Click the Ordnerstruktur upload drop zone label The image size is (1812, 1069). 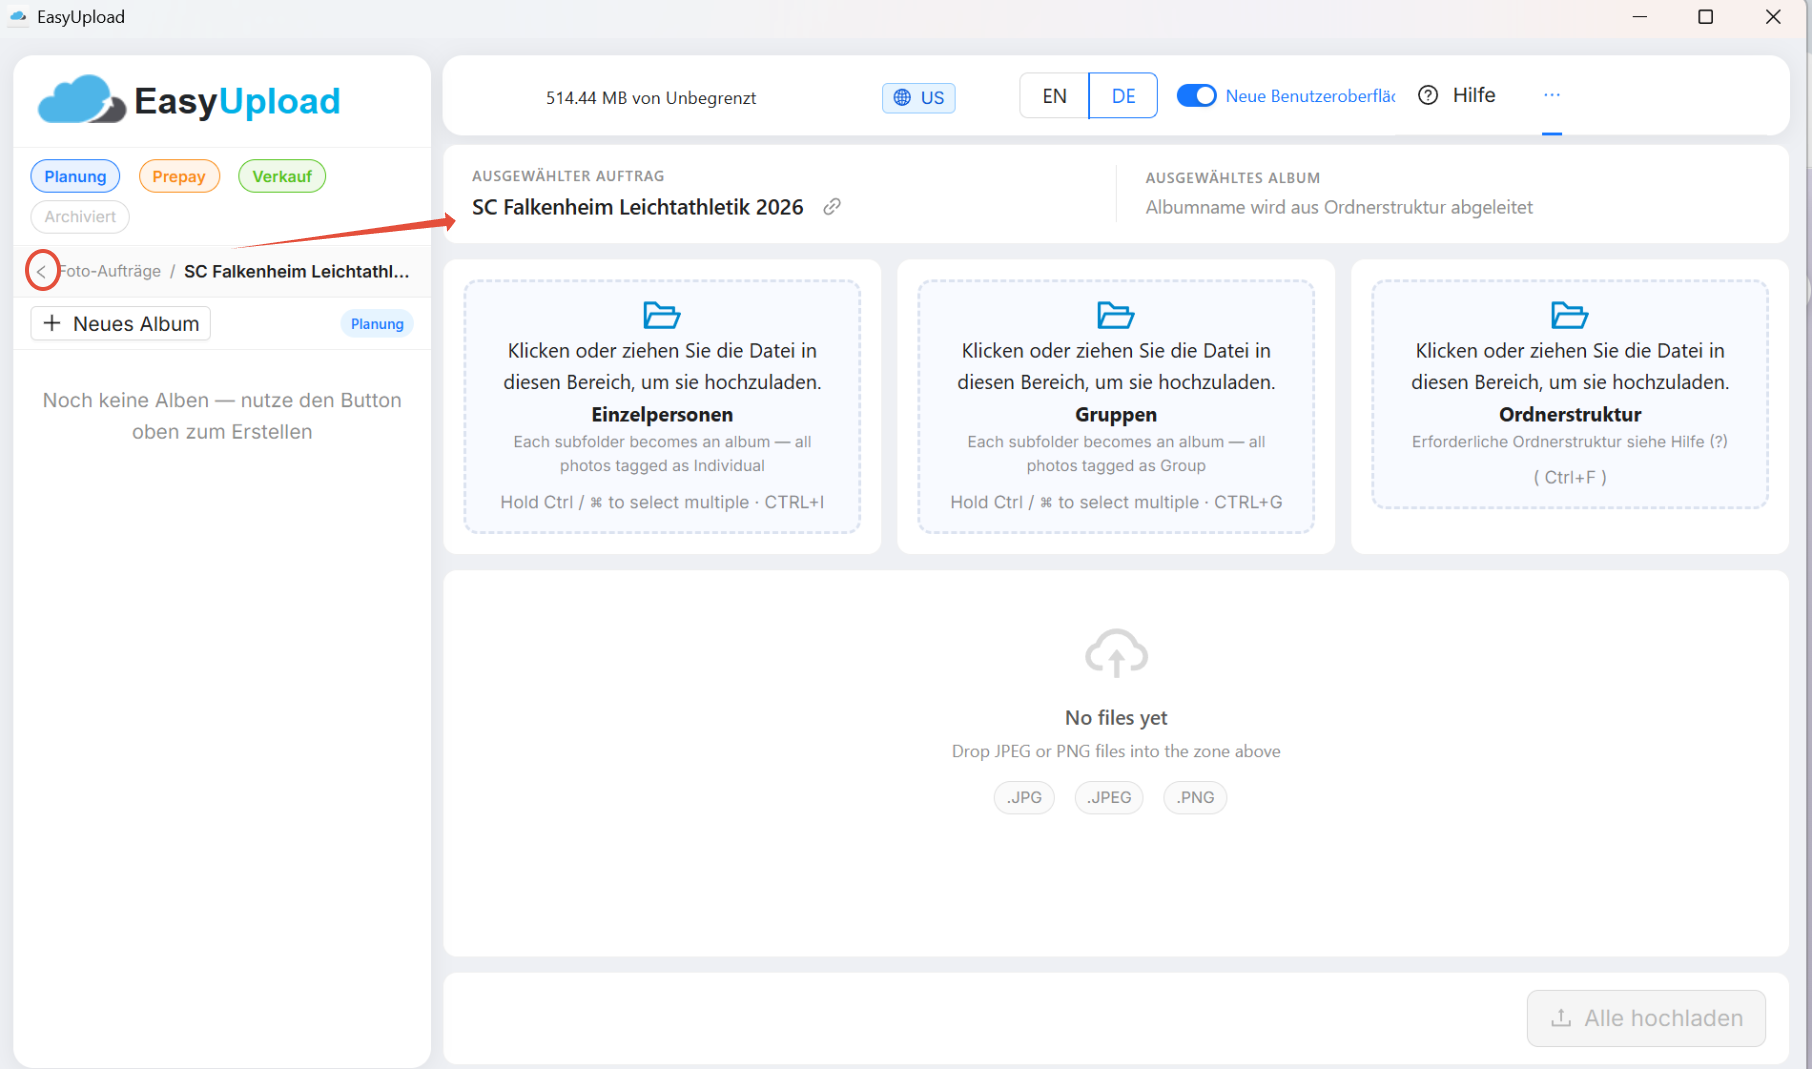coord(1570,414)
